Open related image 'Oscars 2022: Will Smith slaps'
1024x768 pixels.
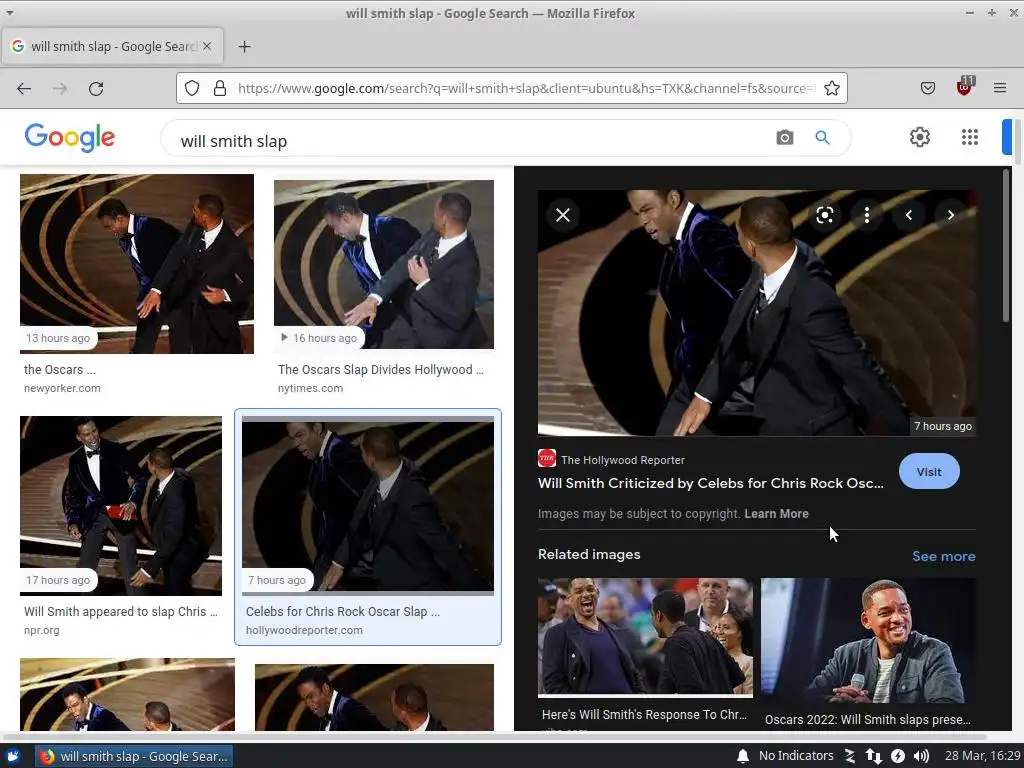(869, 640)
